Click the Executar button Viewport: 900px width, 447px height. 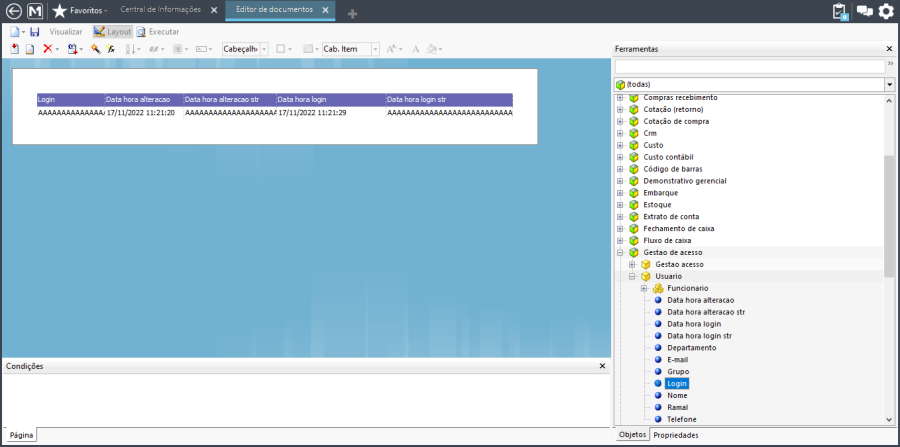tap(158, 32)
